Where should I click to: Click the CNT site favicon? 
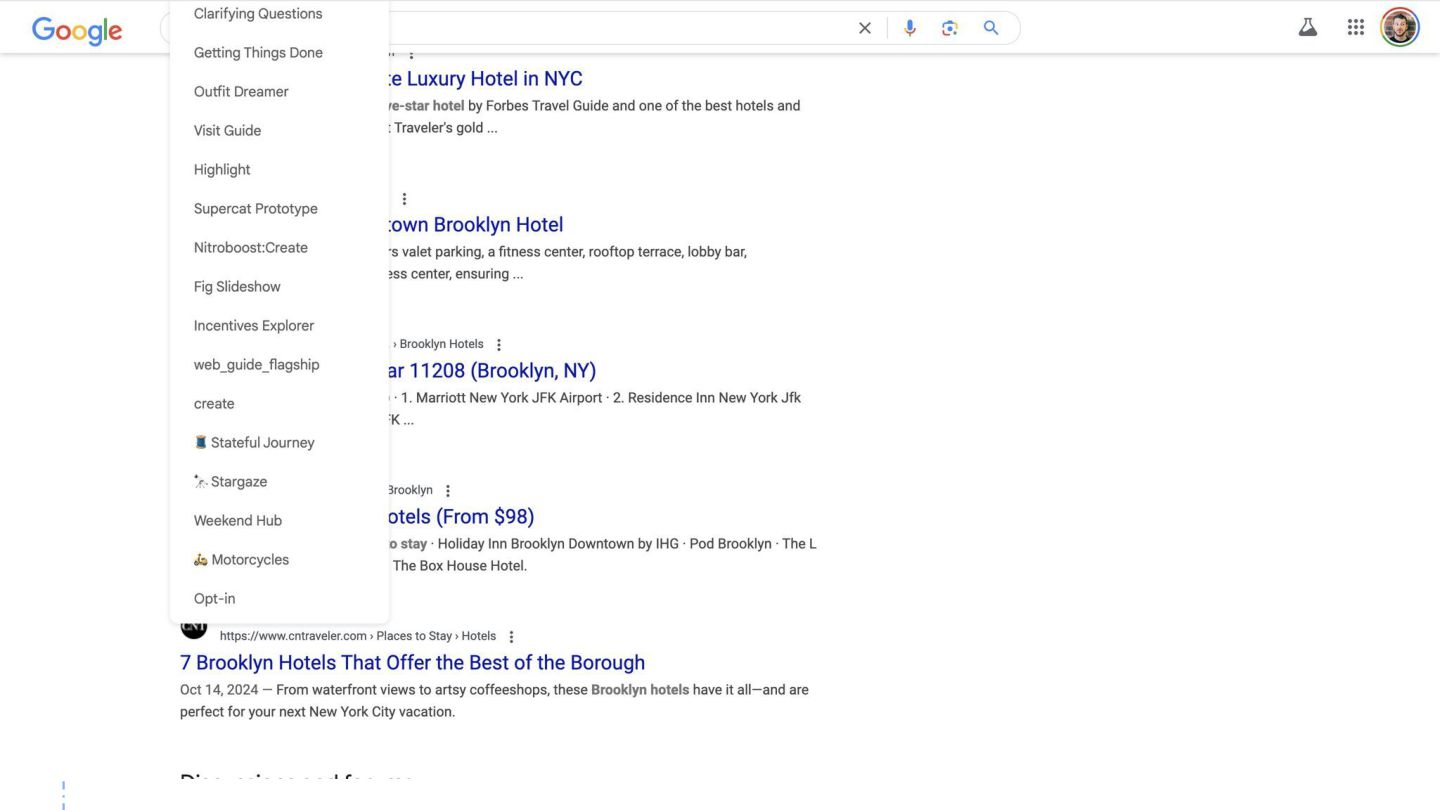pyautogui.click(x=193, y=629)
